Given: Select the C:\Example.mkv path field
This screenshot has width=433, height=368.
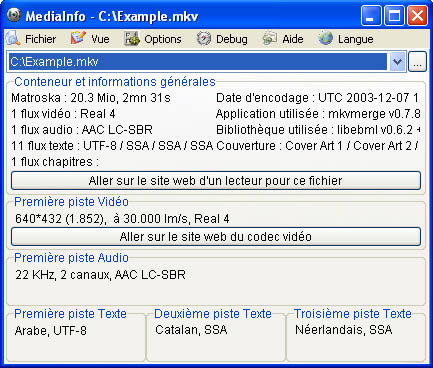Looking at the screenshot, I should tap(198, 62).
